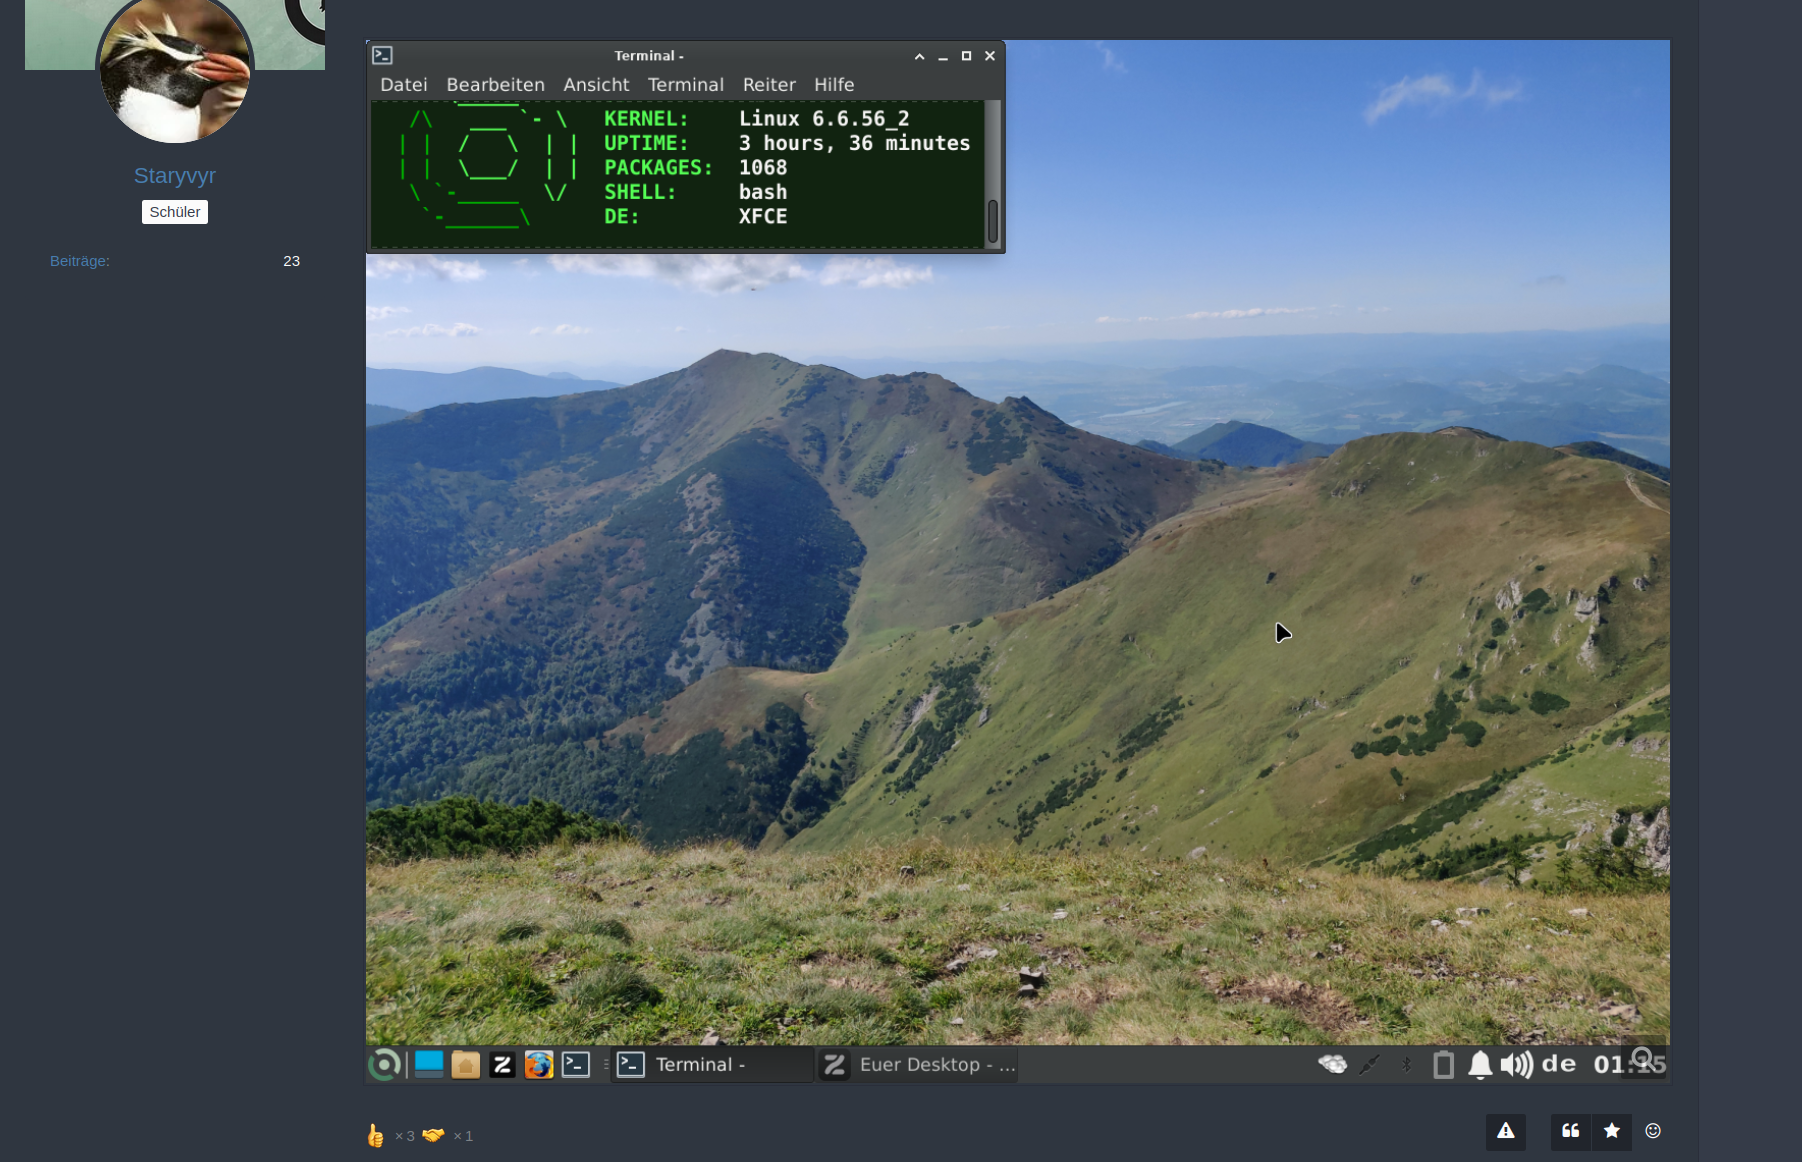Click the Void Linux applications menu icon
The height and width of the screenshot is (1162, 1802).
384,1065
